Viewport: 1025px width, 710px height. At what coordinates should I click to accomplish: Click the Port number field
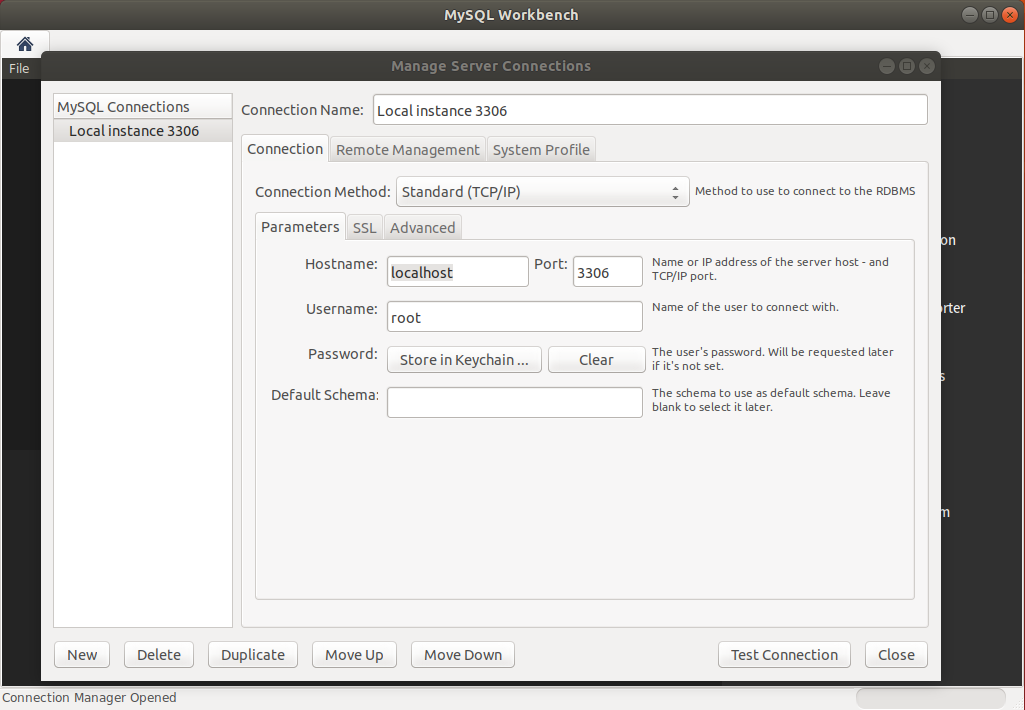(607, 272)
